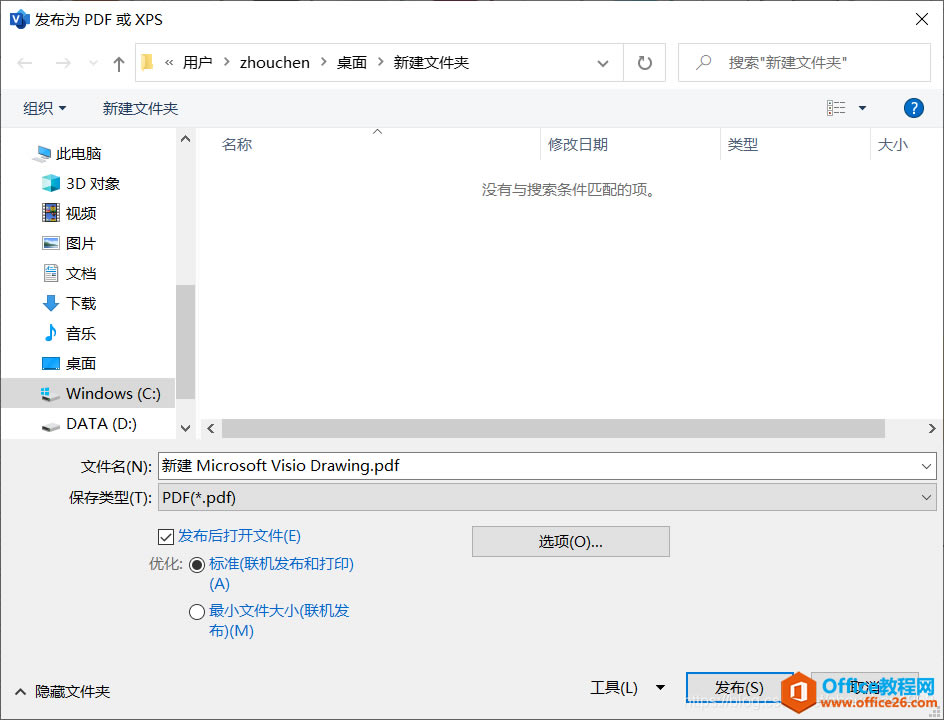Collapse folders with 隐藏文件夹
The image size is (944, 720).
pos(63,692)
